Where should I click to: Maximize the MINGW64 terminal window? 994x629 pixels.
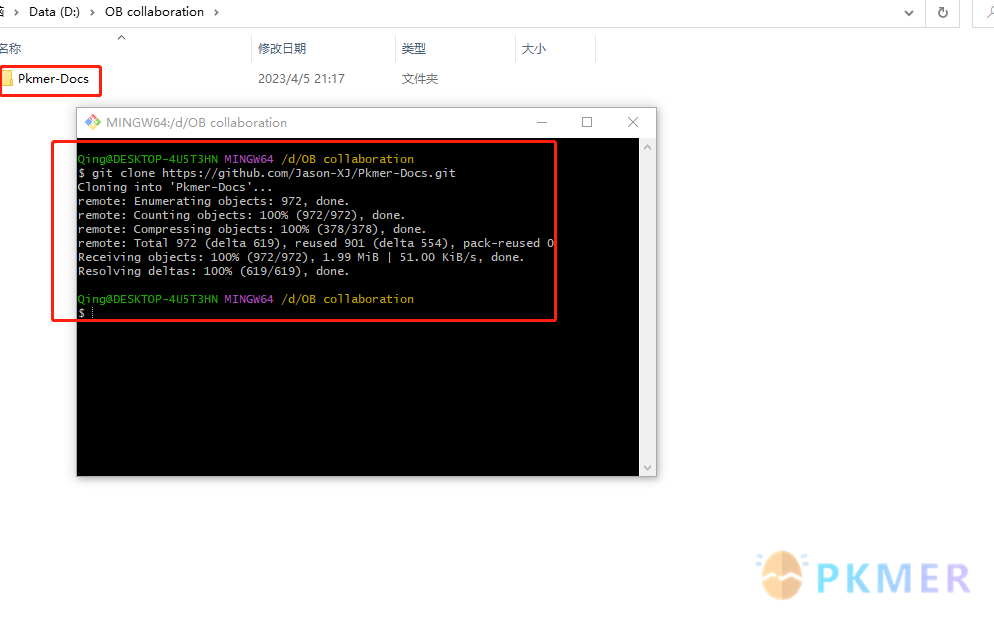point(587,122)
